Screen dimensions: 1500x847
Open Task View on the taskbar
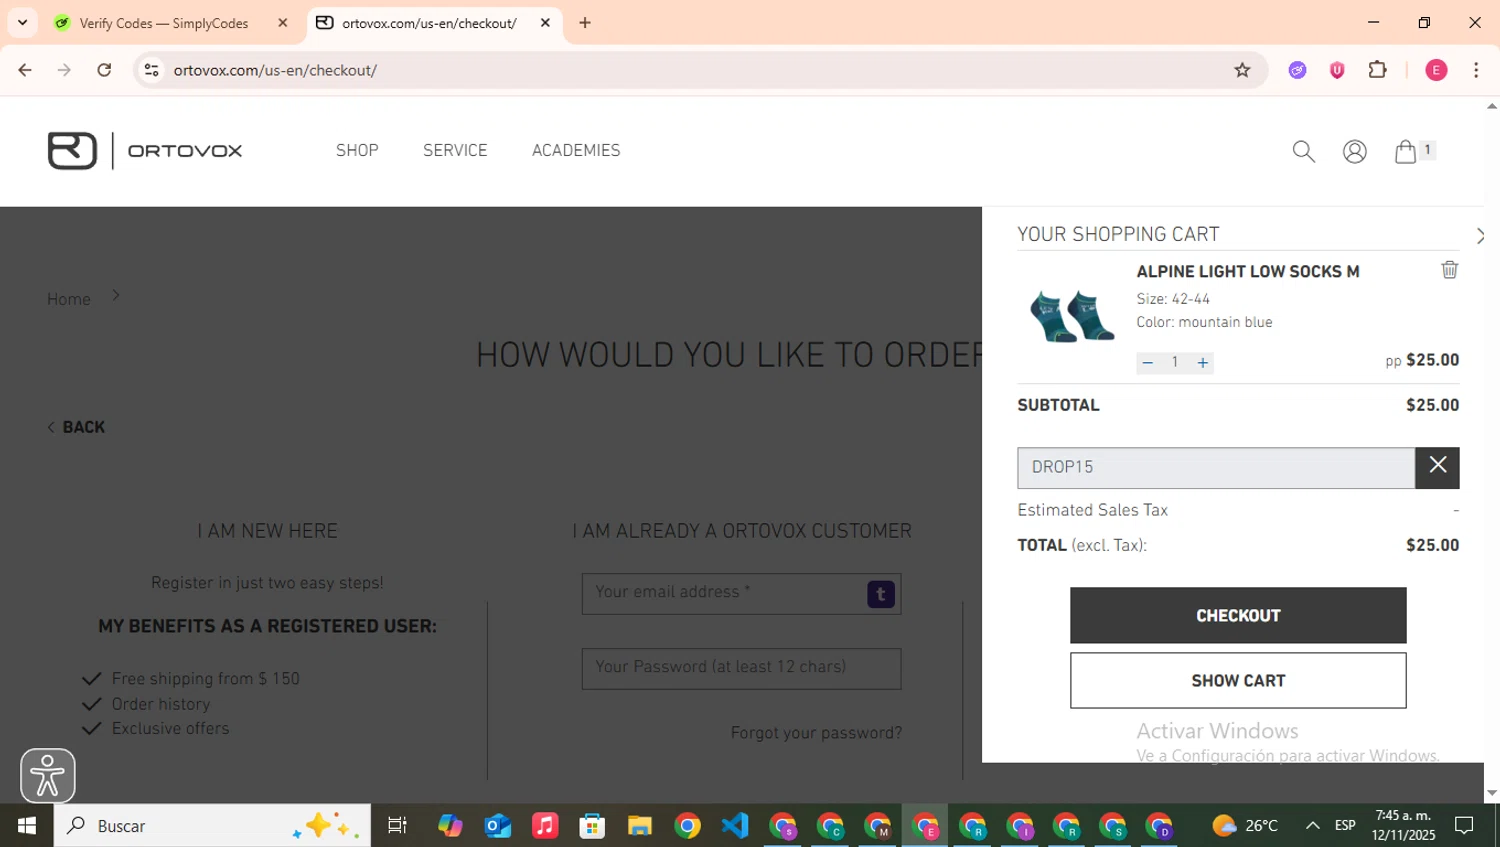pos(397,826)
